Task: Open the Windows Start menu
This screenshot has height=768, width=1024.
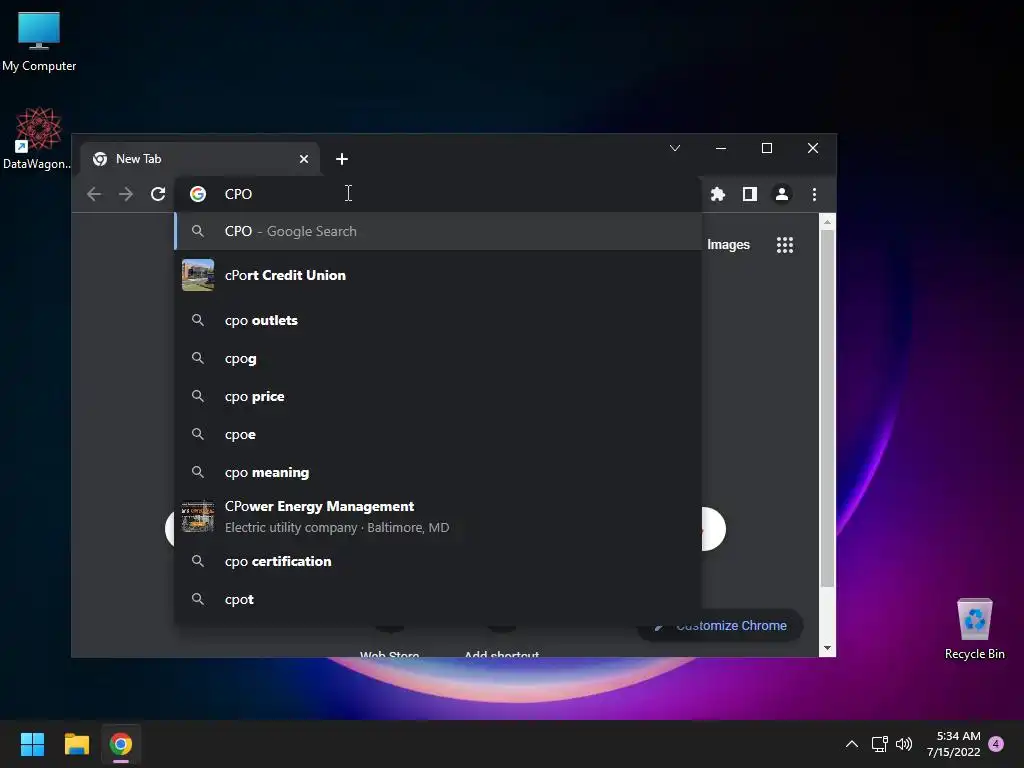Action: pos(32,744)
